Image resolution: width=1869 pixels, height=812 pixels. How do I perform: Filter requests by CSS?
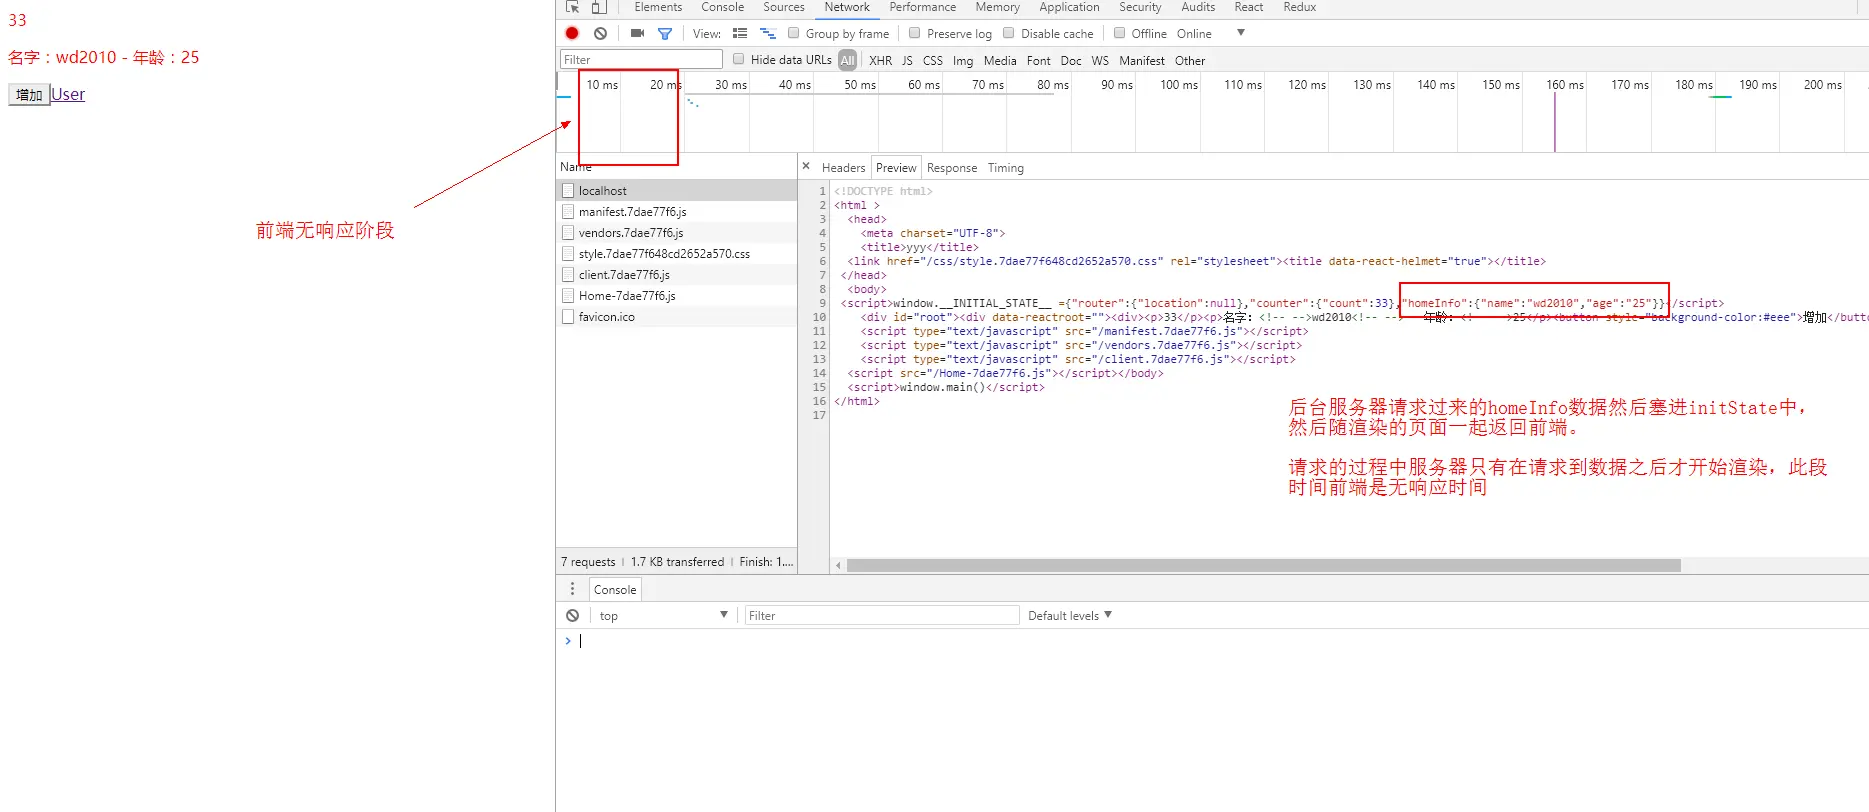933,60
